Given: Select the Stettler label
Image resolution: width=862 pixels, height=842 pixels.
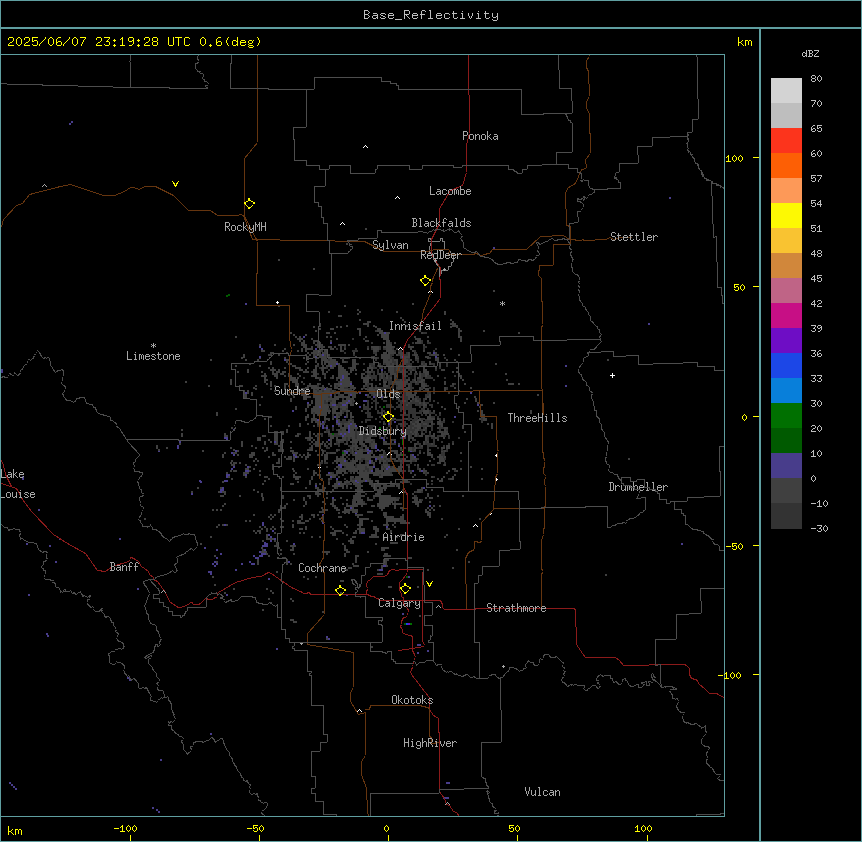Looking at the screenshot, I should (x=634, y=237).
